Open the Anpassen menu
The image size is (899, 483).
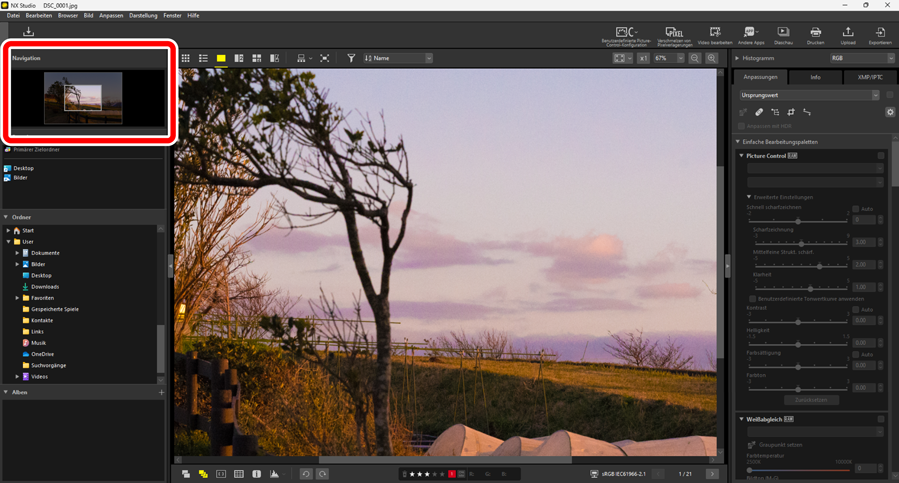pos(111,16)
